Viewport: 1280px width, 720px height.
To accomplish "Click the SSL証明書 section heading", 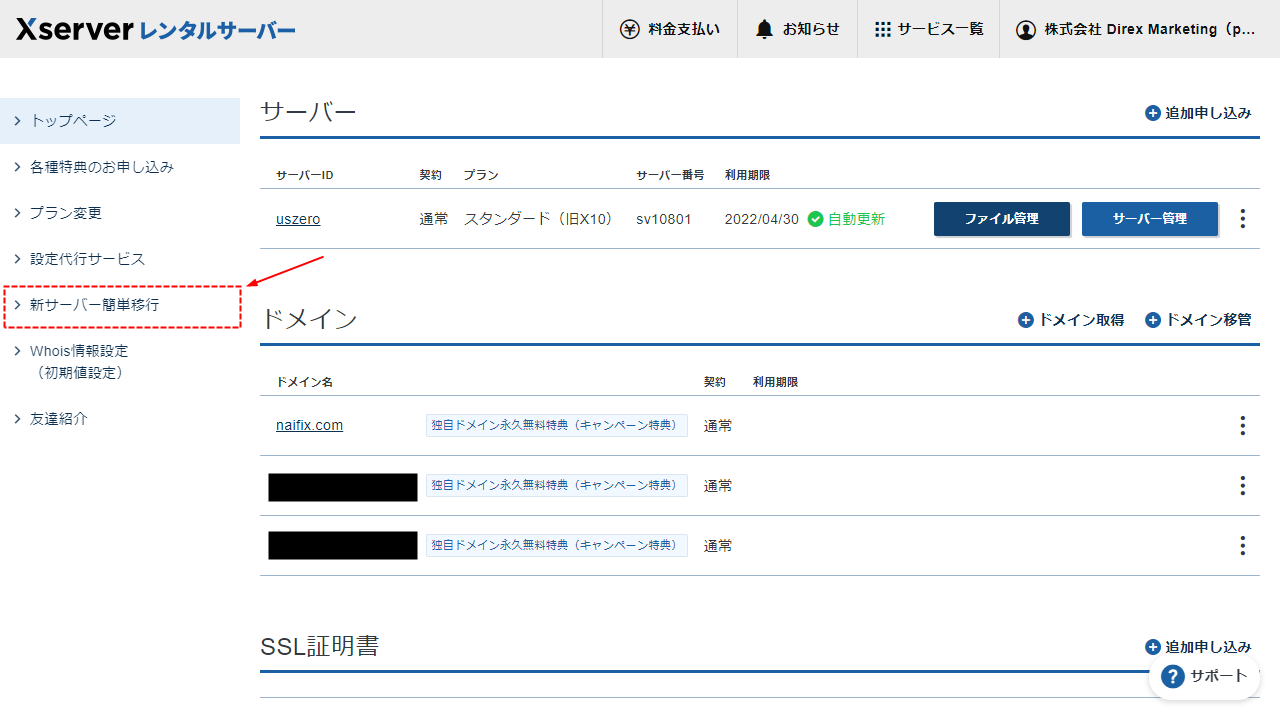I will tap(319, 646).
